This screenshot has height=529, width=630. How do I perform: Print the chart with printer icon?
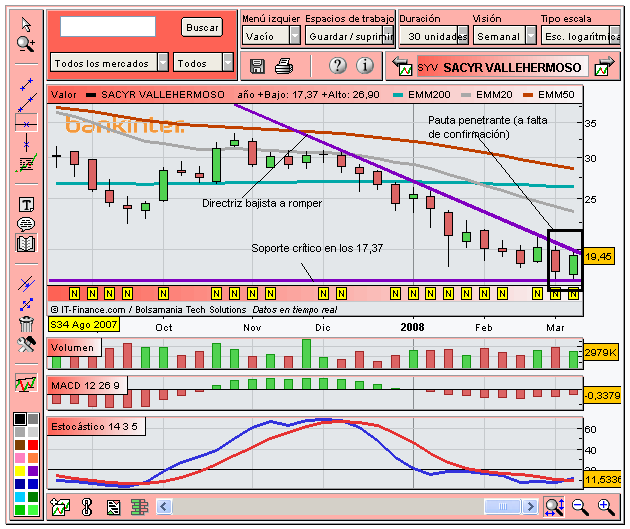pyautogui.click(x=284, y=66)
